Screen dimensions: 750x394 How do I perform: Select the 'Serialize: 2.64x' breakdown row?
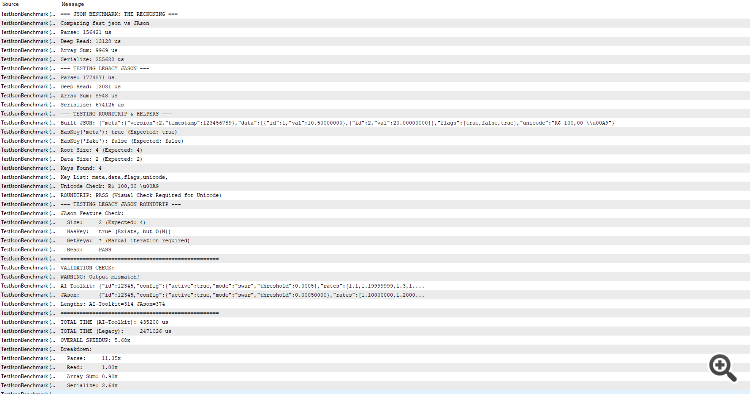[375, 385]
